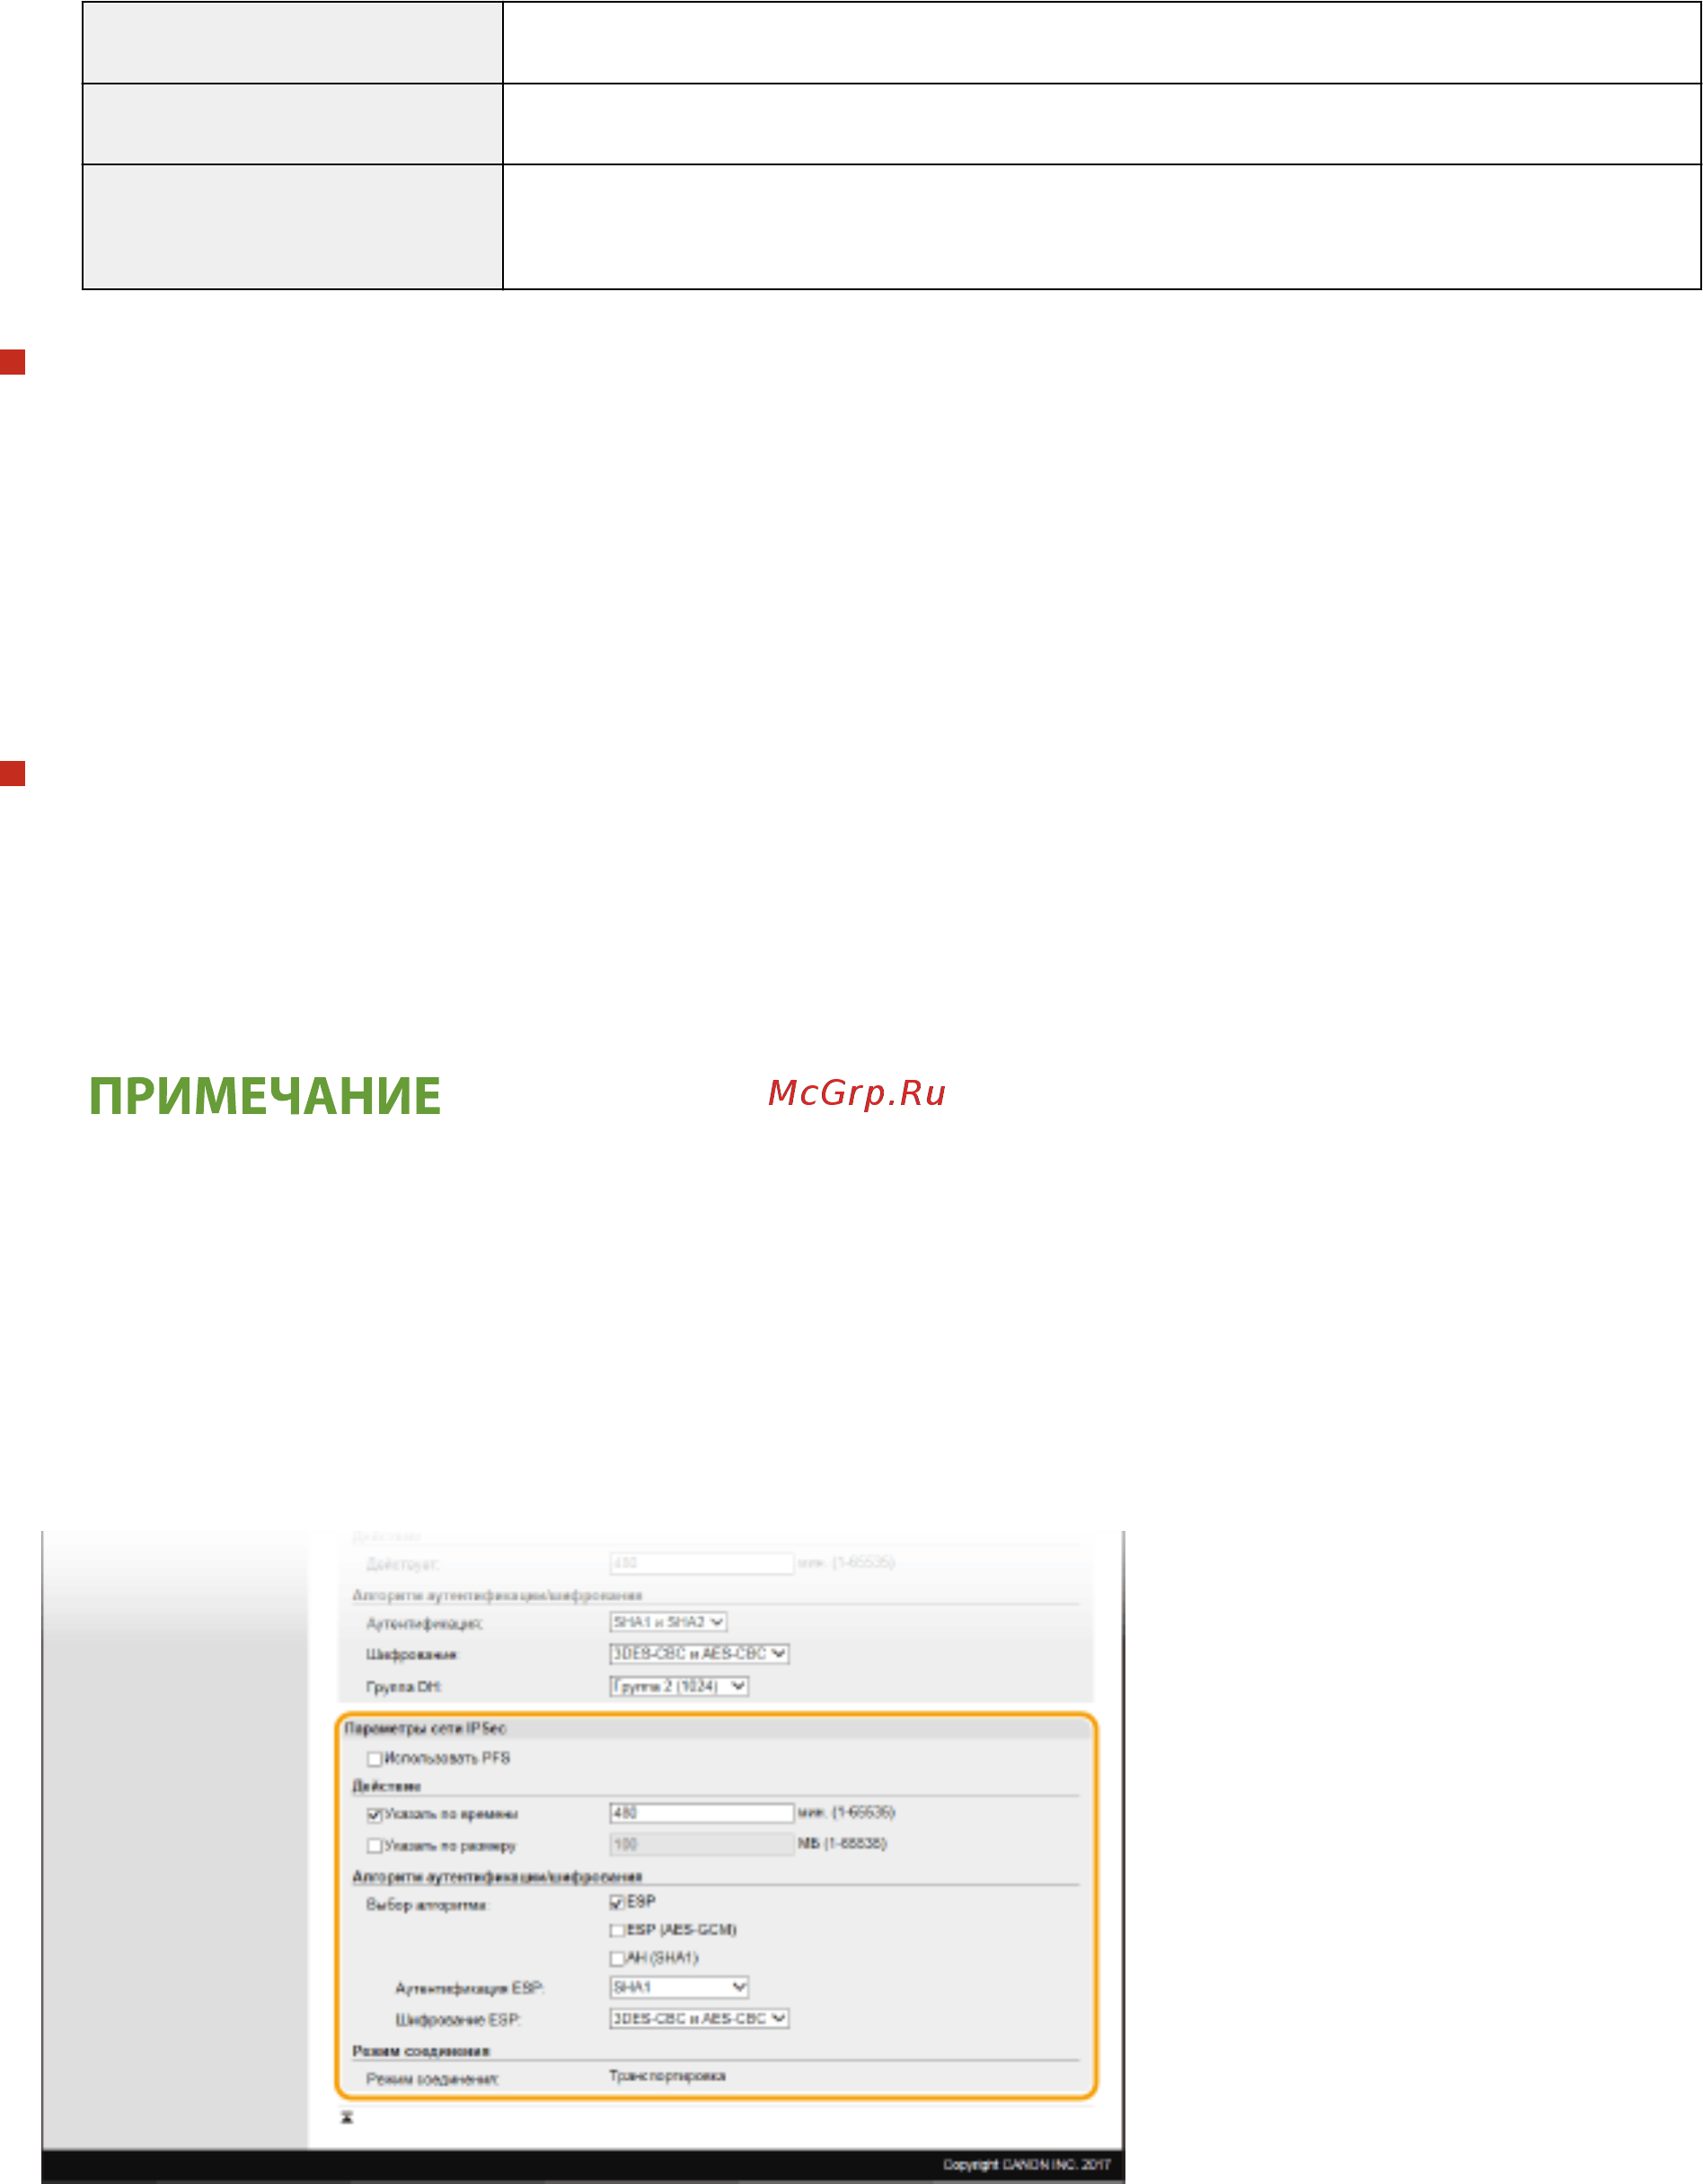This screenshot has height=2184, width=1703.
Task: Click the time validity field showing 480 min
Action: (701, 1814)
